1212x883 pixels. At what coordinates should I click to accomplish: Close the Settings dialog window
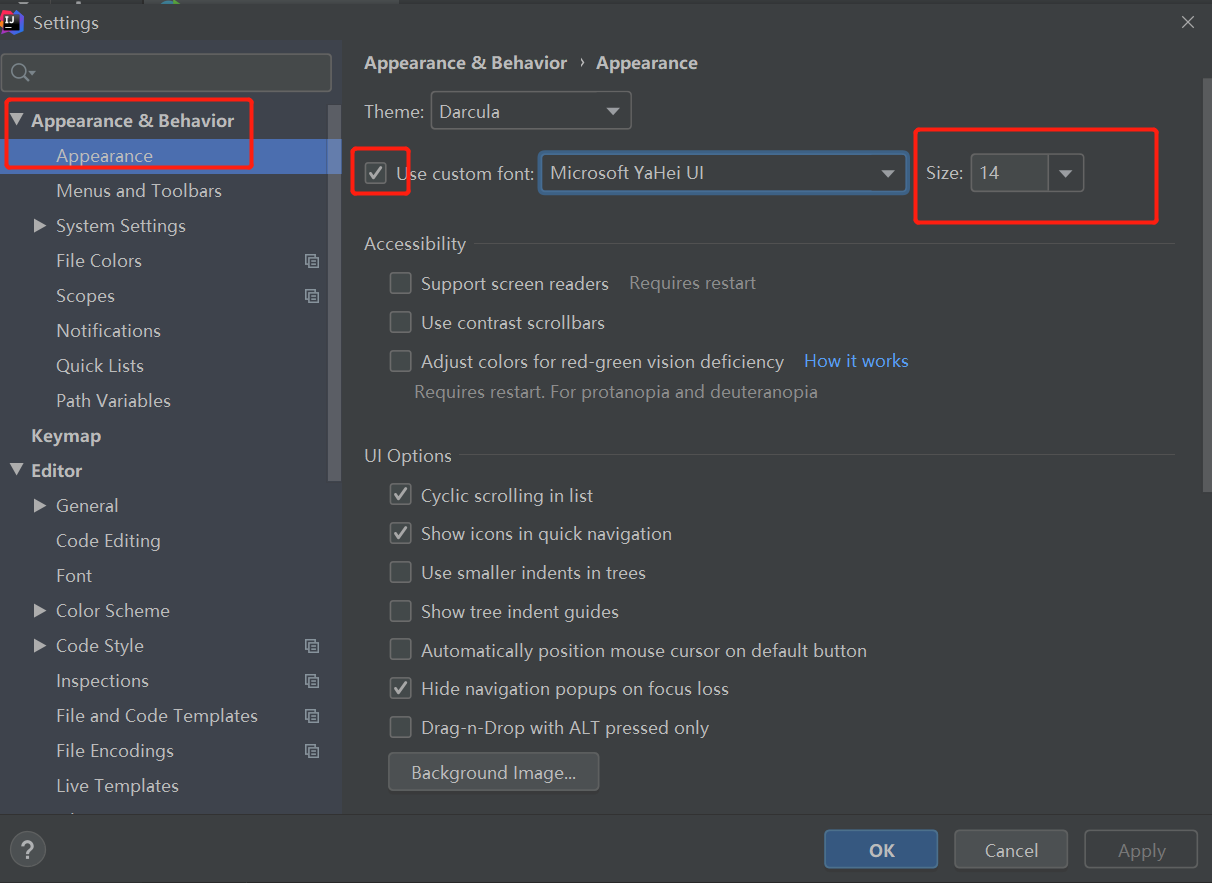pyautogui.click(x=1187, y=22)
